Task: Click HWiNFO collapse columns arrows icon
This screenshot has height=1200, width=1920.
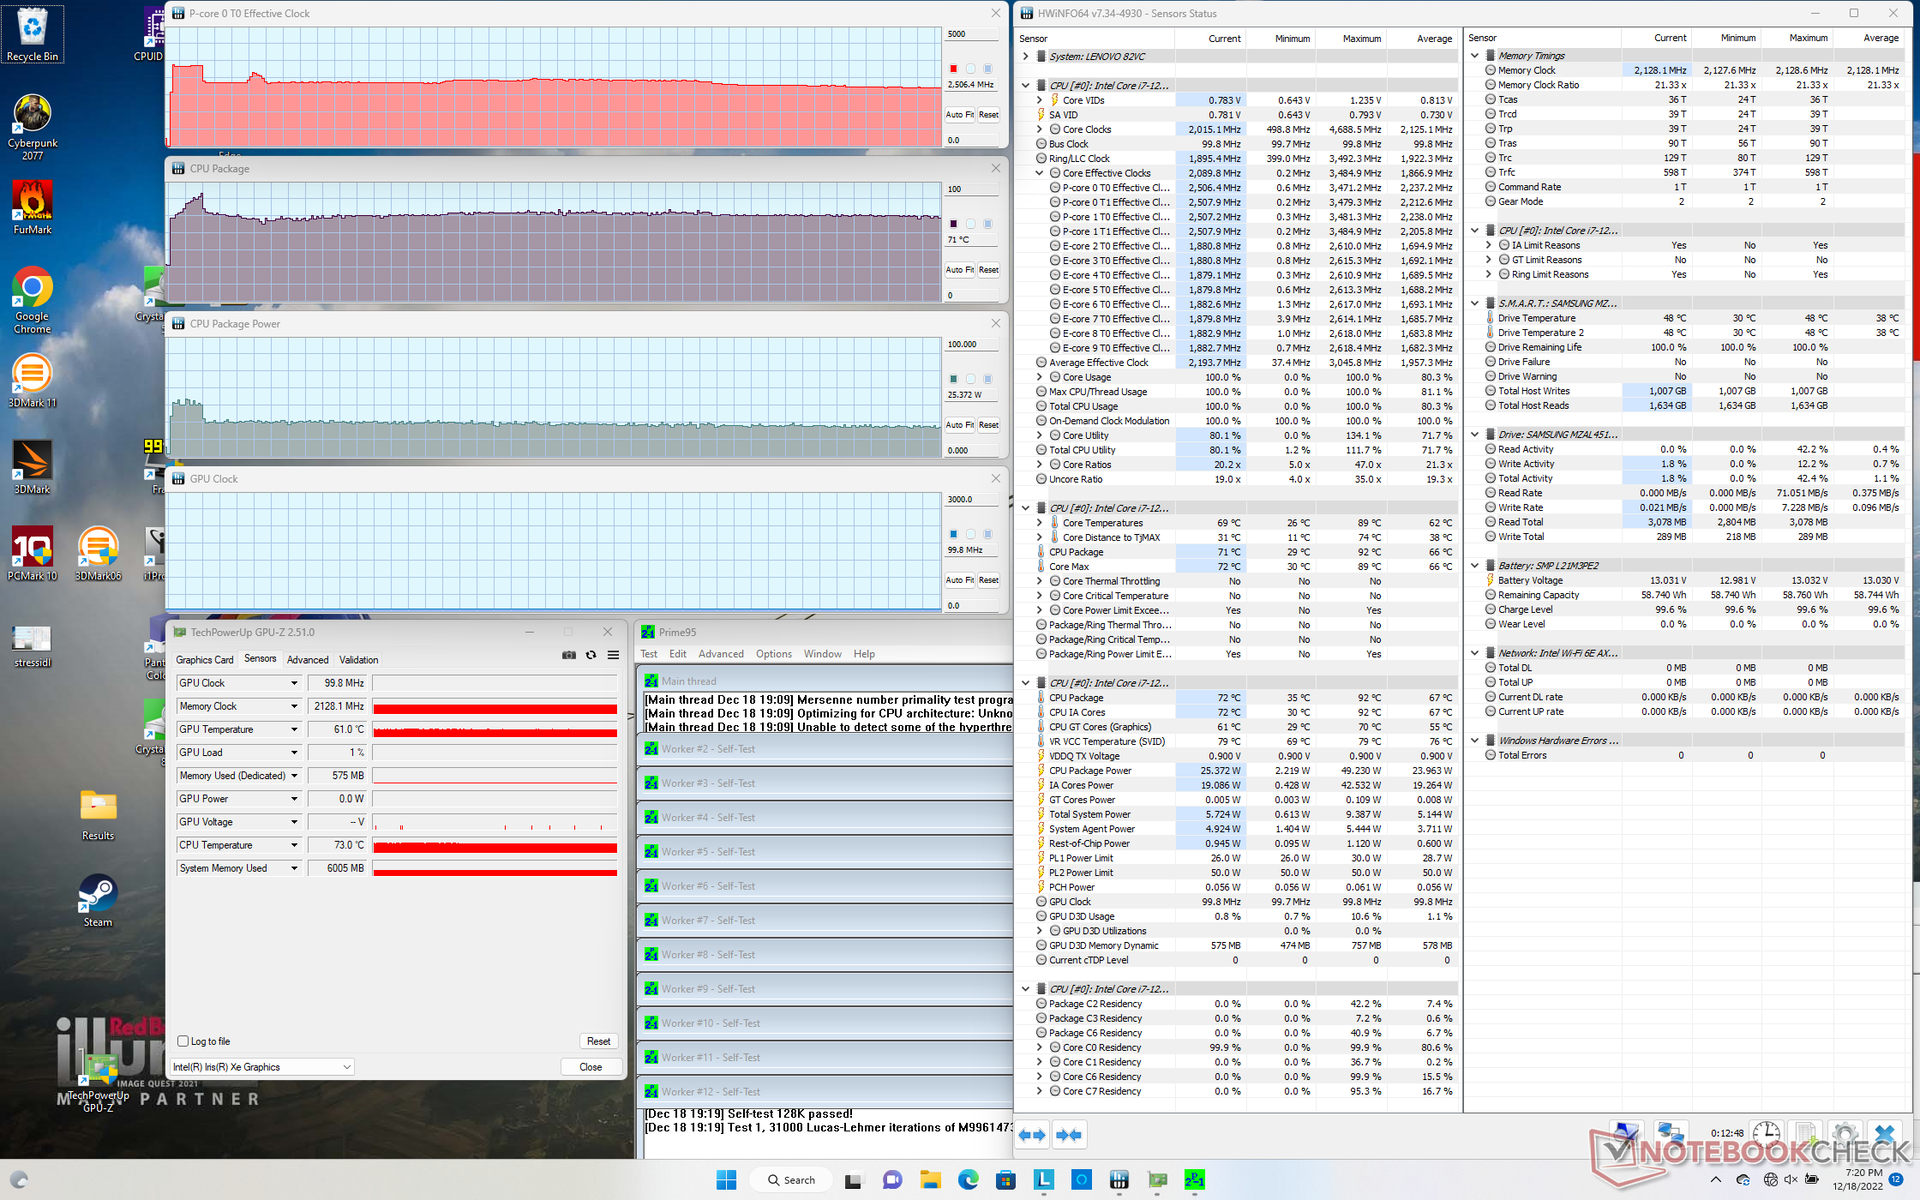Action: click(x=1068, y=1135)
